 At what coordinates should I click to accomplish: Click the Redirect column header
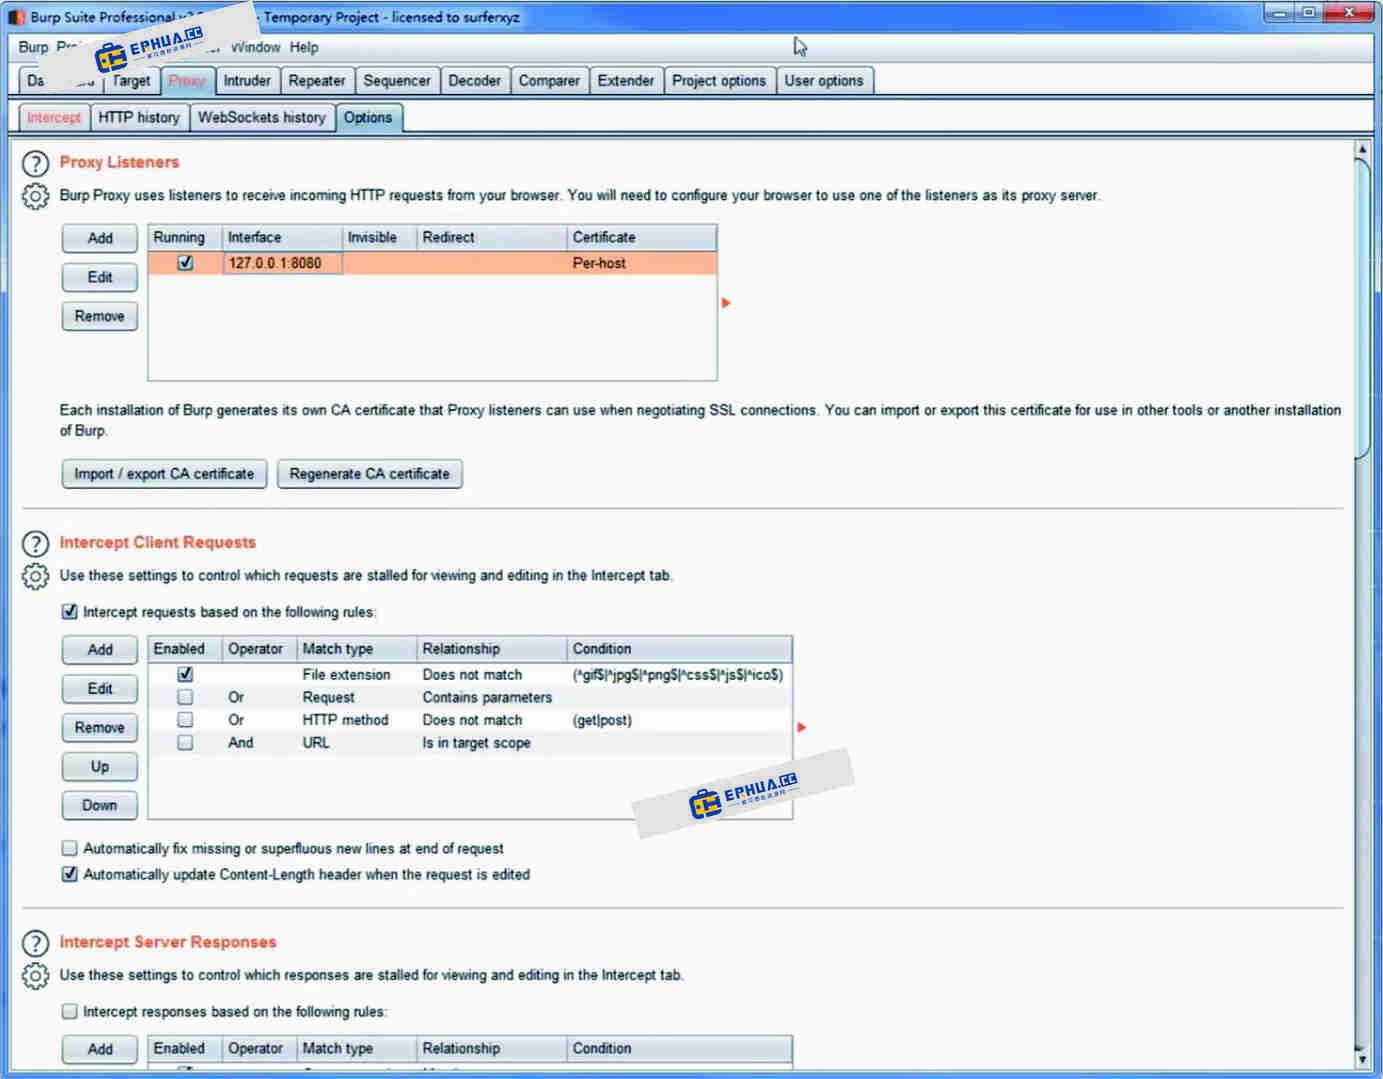tap(492, 237)
